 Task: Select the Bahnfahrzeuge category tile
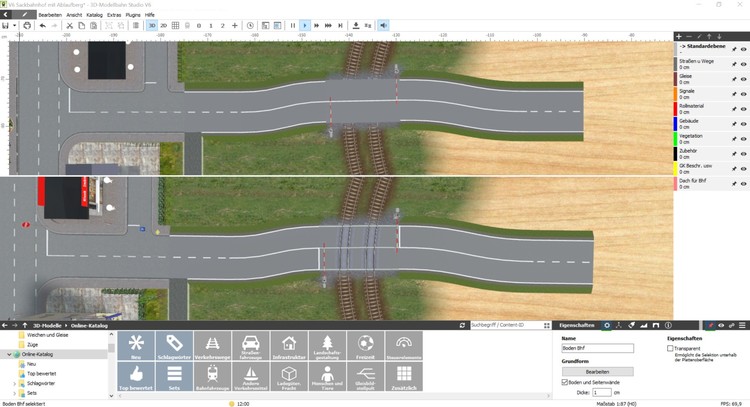click(x=213, y=376)
